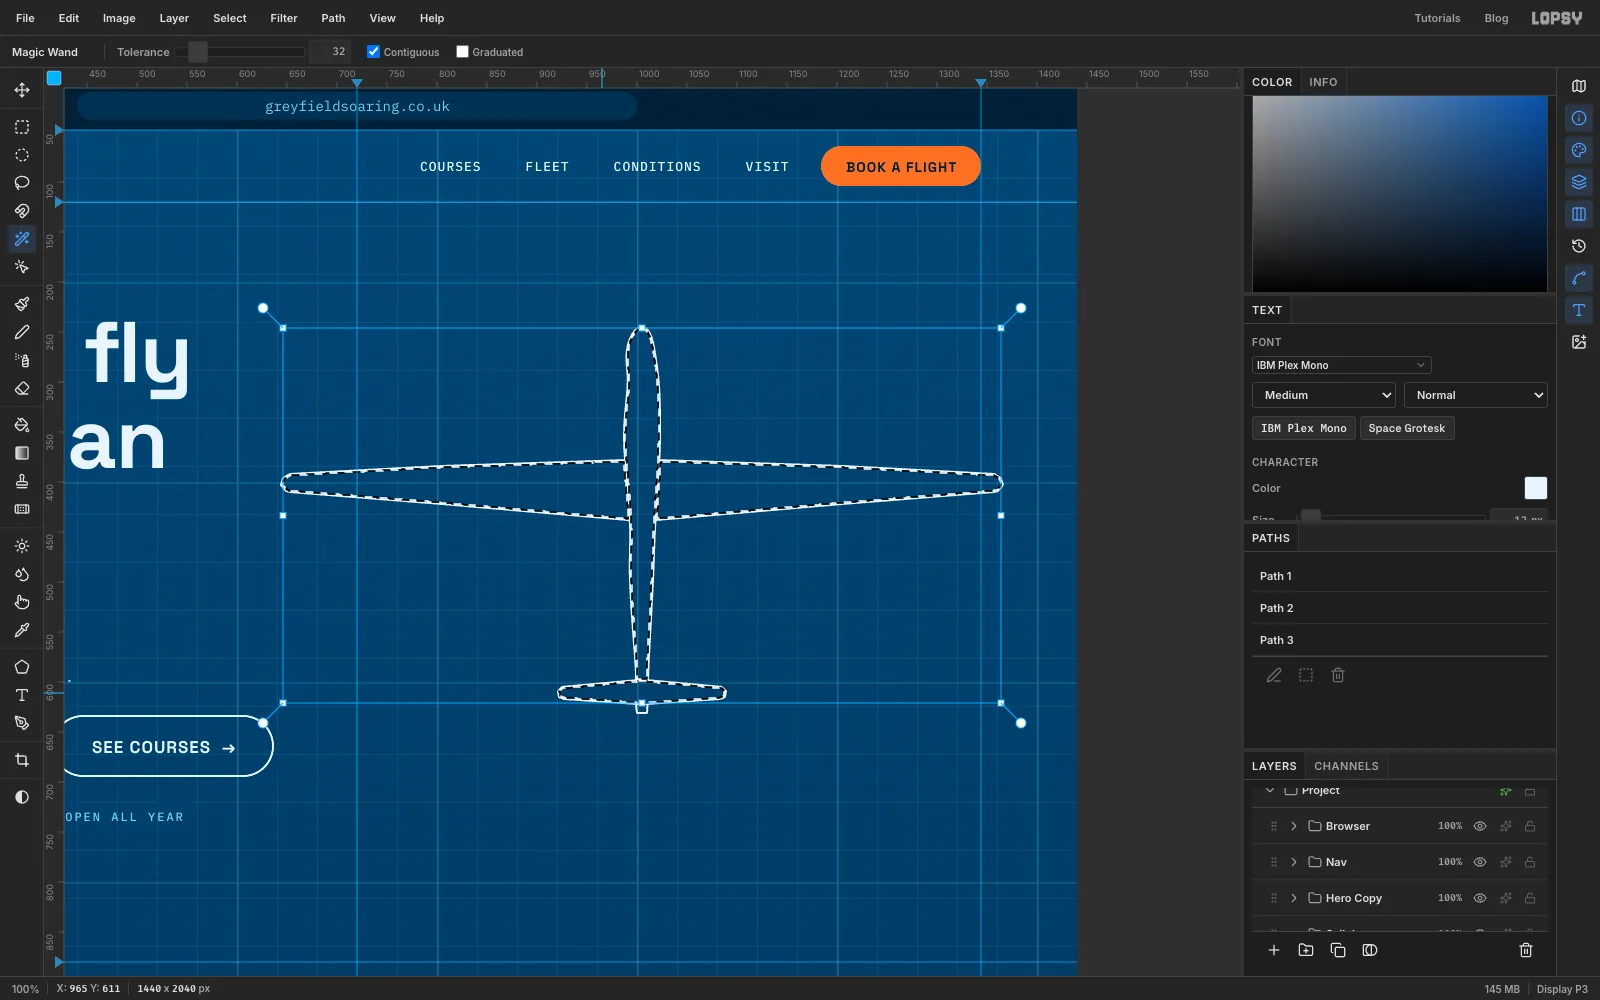Duplicate the selected layer
Screen dimensions: 1600x1000
tap(1338, 950)
